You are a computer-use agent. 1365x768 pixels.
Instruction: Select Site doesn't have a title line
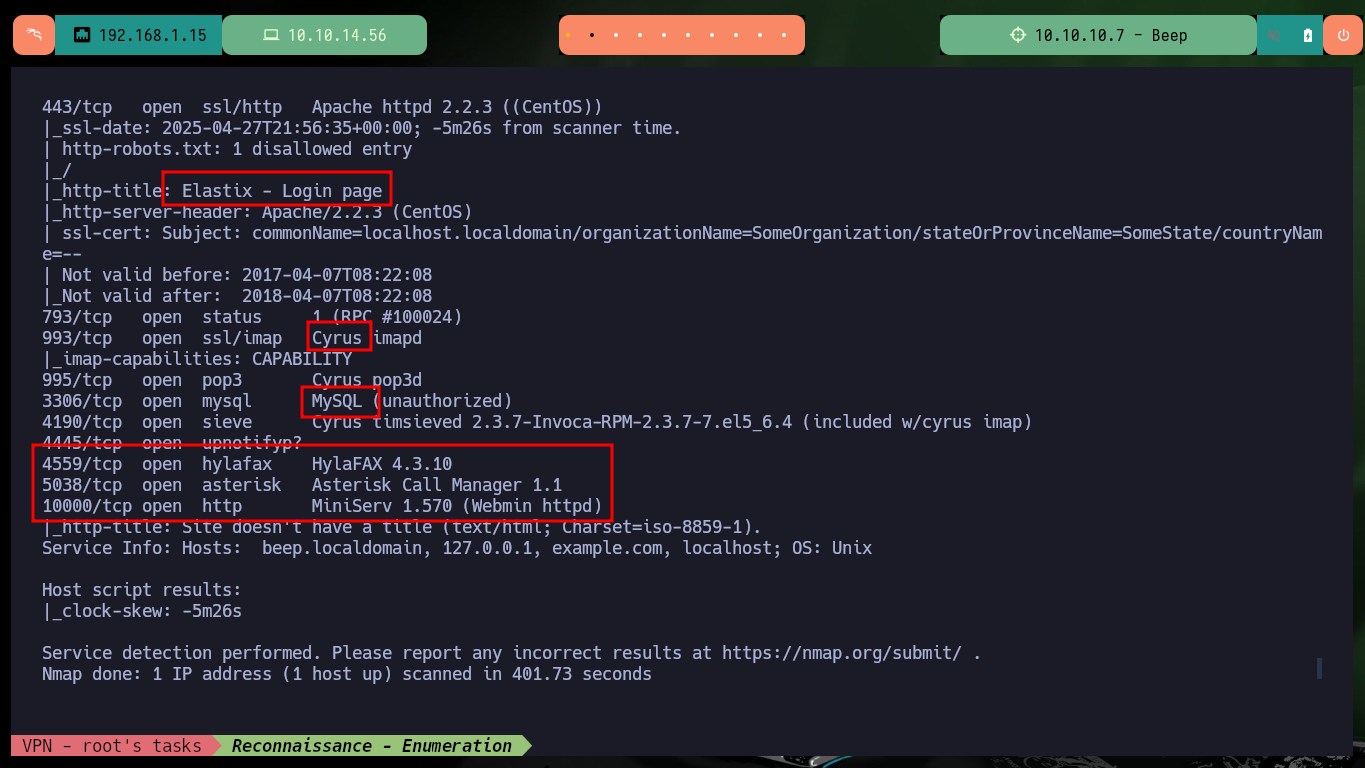[402, 527]
